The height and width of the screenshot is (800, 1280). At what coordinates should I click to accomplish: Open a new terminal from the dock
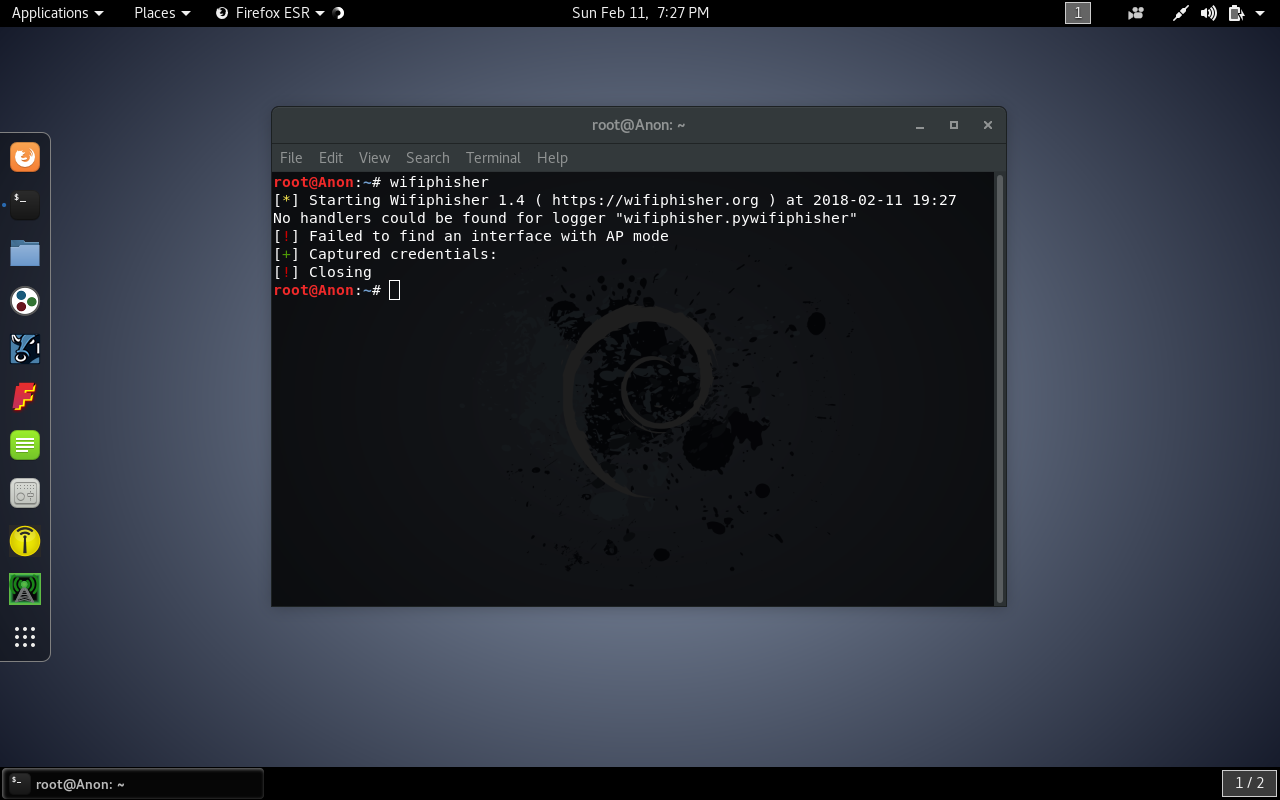[24, 205]
